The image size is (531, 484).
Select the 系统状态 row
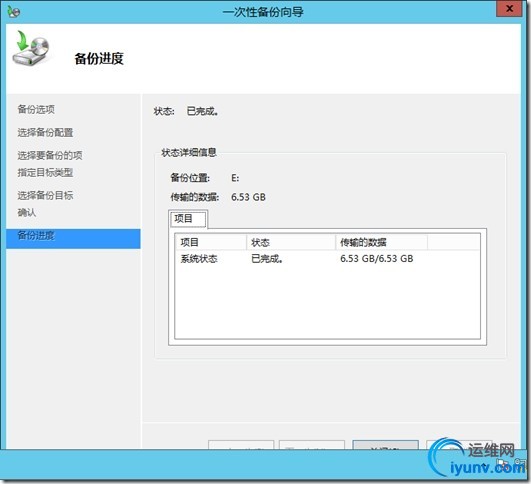(327, 259)
